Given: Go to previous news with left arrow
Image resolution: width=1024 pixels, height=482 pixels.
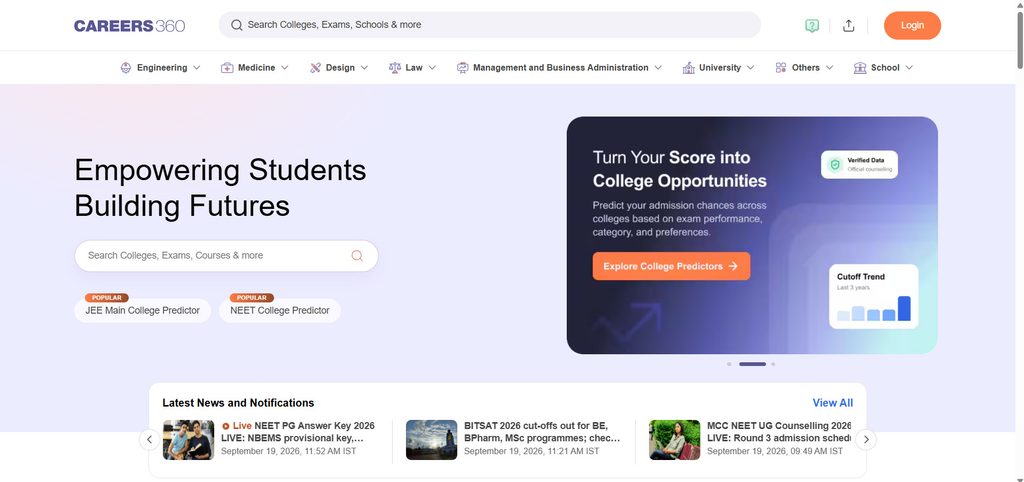Looking at the screenshot, I should tap(149, 440).
